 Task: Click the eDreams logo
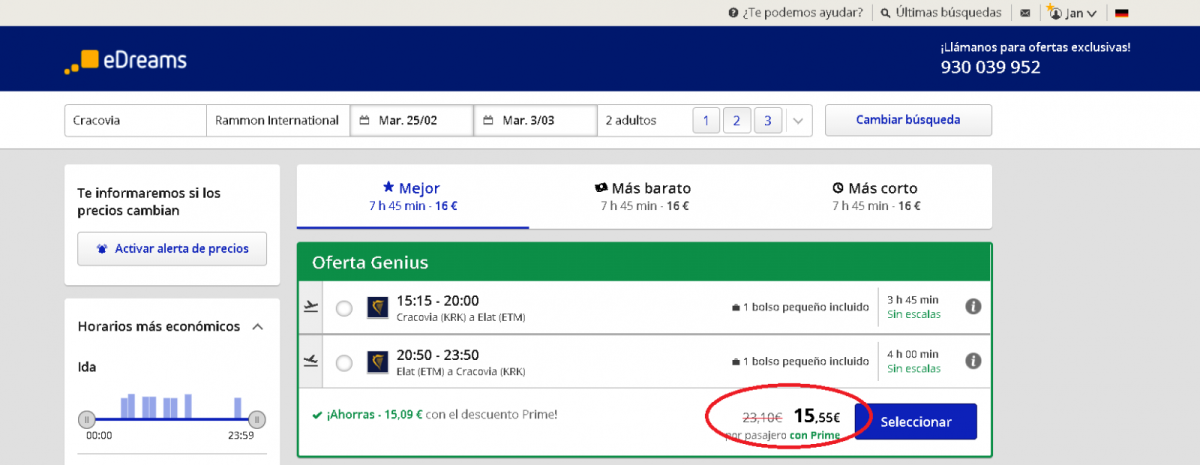point(125,61)
